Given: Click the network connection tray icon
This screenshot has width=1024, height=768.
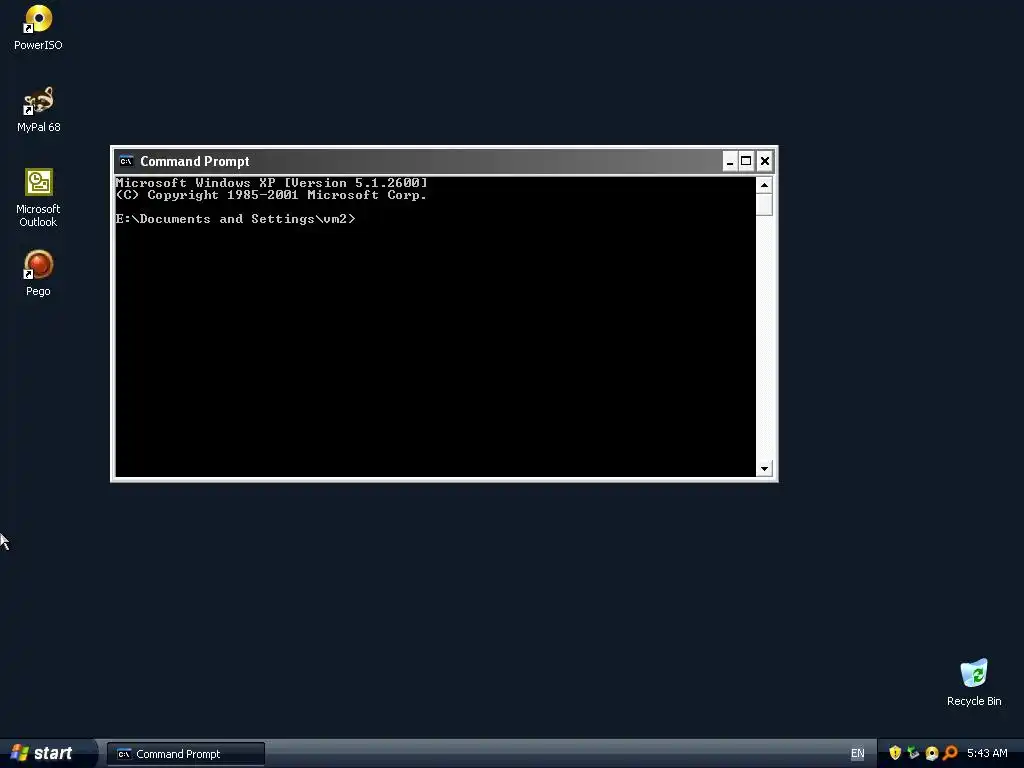Looking at the screenshot, I should 913,753.
